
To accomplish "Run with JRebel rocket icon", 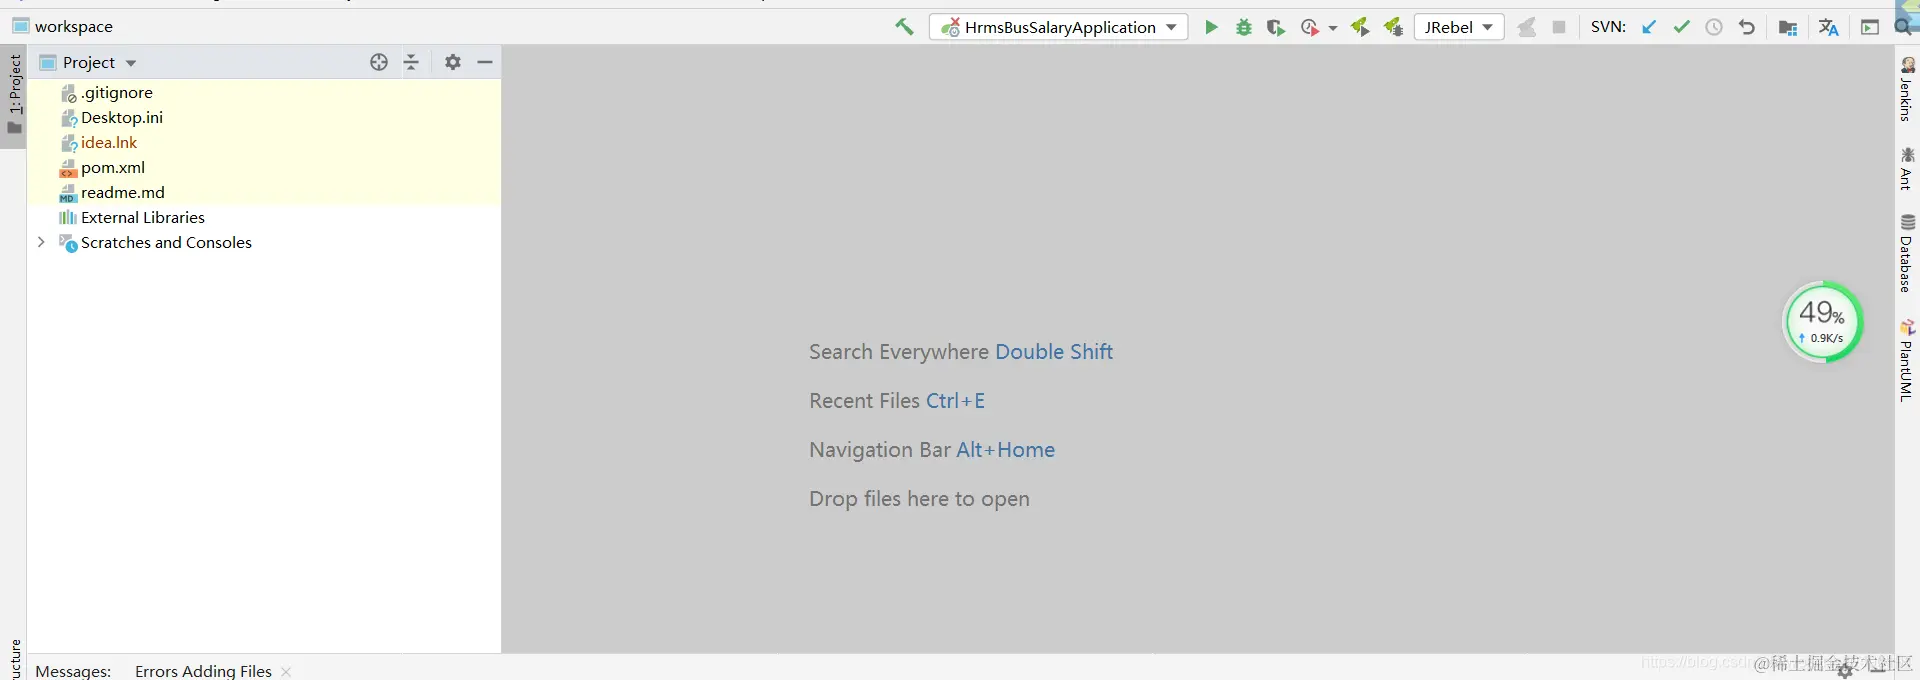I will (1360, 27).
